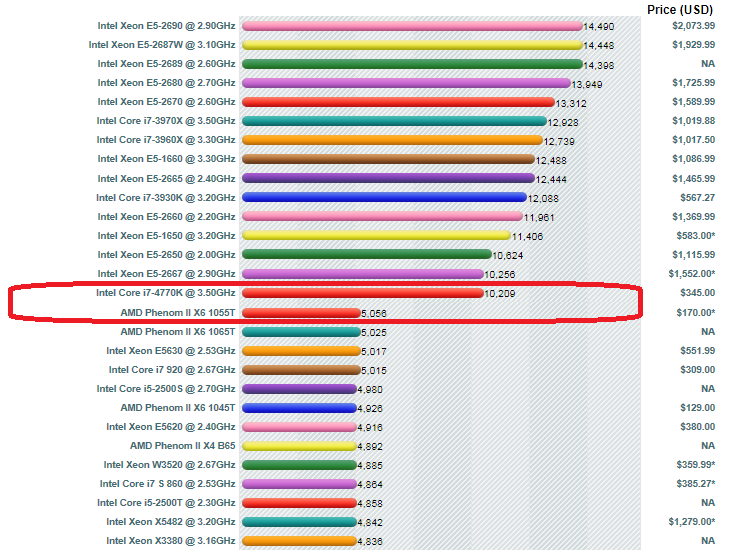
Task: Click the score value 11,406
Action: [x=527, y=236]
